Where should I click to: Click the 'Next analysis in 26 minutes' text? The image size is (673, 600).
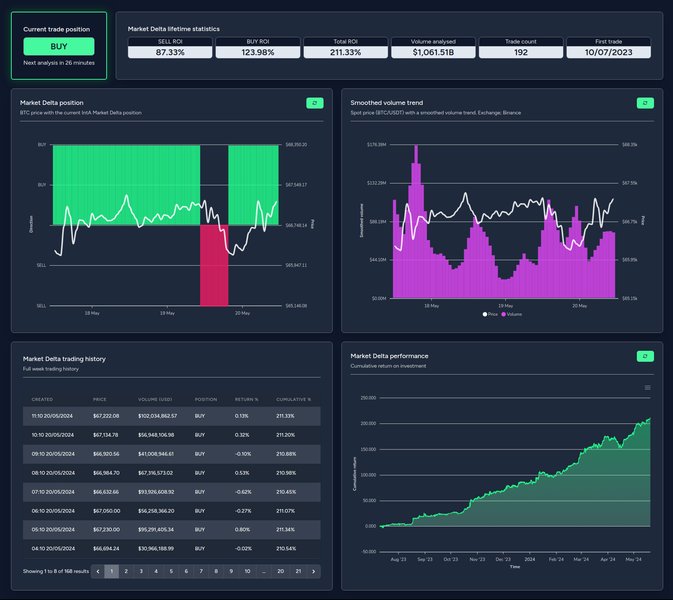(x=59, y=63)
